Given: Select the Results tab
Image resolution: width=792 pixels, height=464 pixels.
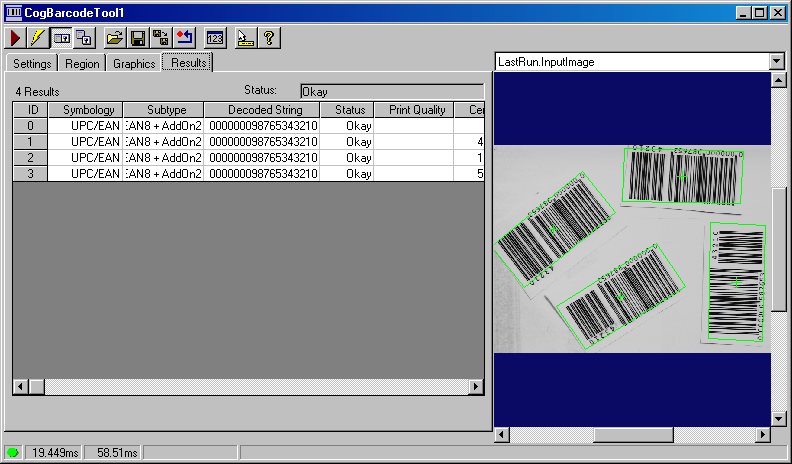Looking at the screenshot, I should click(188, 63).
